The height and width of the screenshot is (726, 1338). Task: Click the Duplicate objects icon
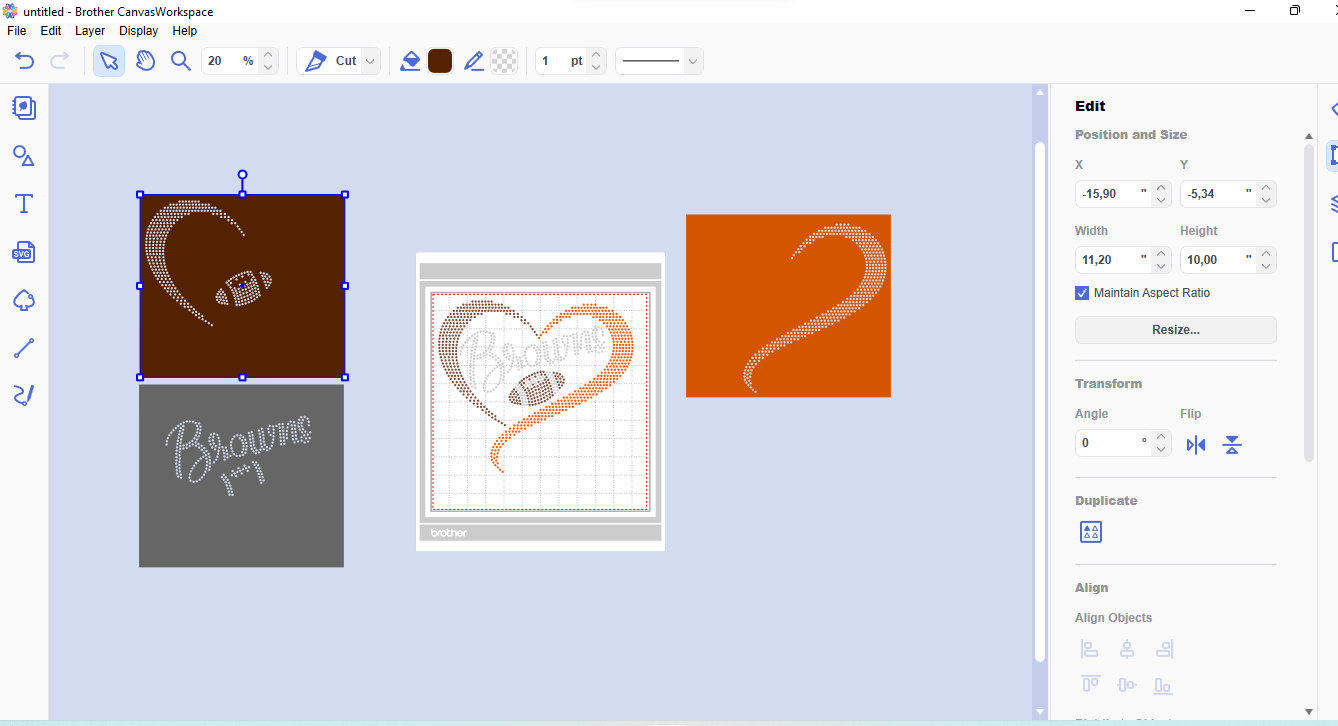pos(1091,532)
